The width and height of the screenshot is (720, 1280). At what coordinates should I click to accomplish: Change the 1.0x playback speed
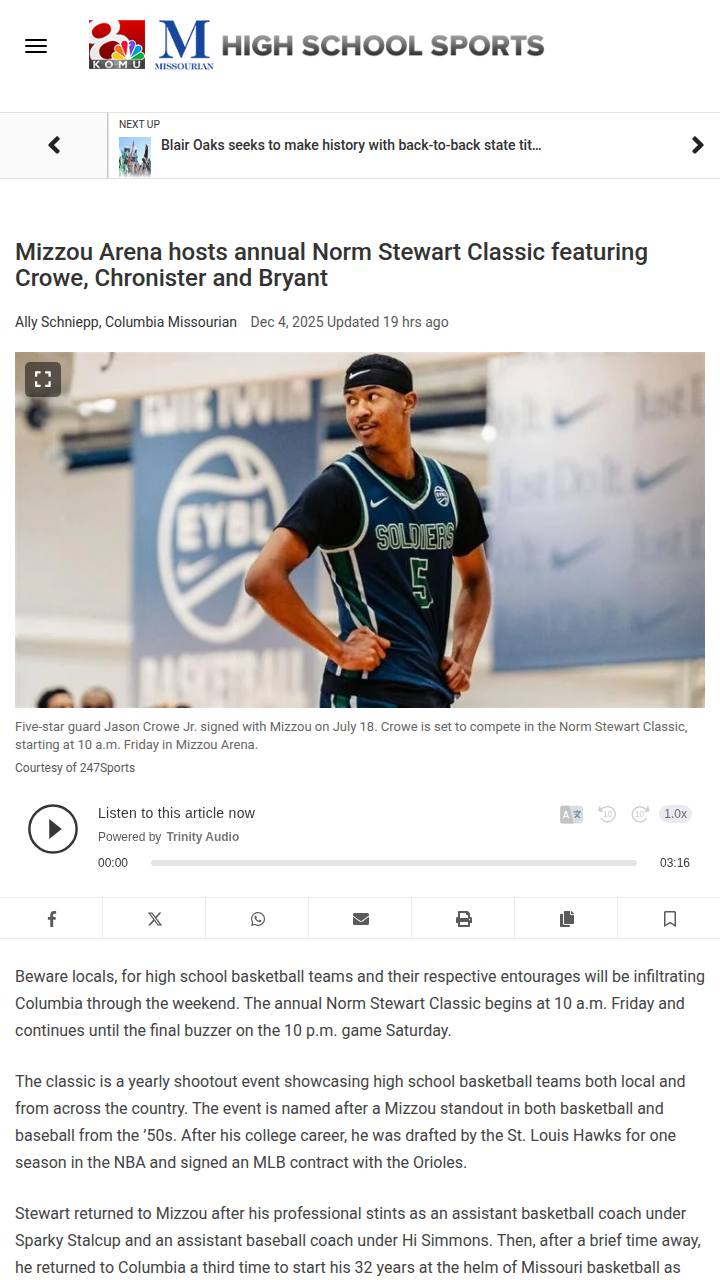pos(675,814)
